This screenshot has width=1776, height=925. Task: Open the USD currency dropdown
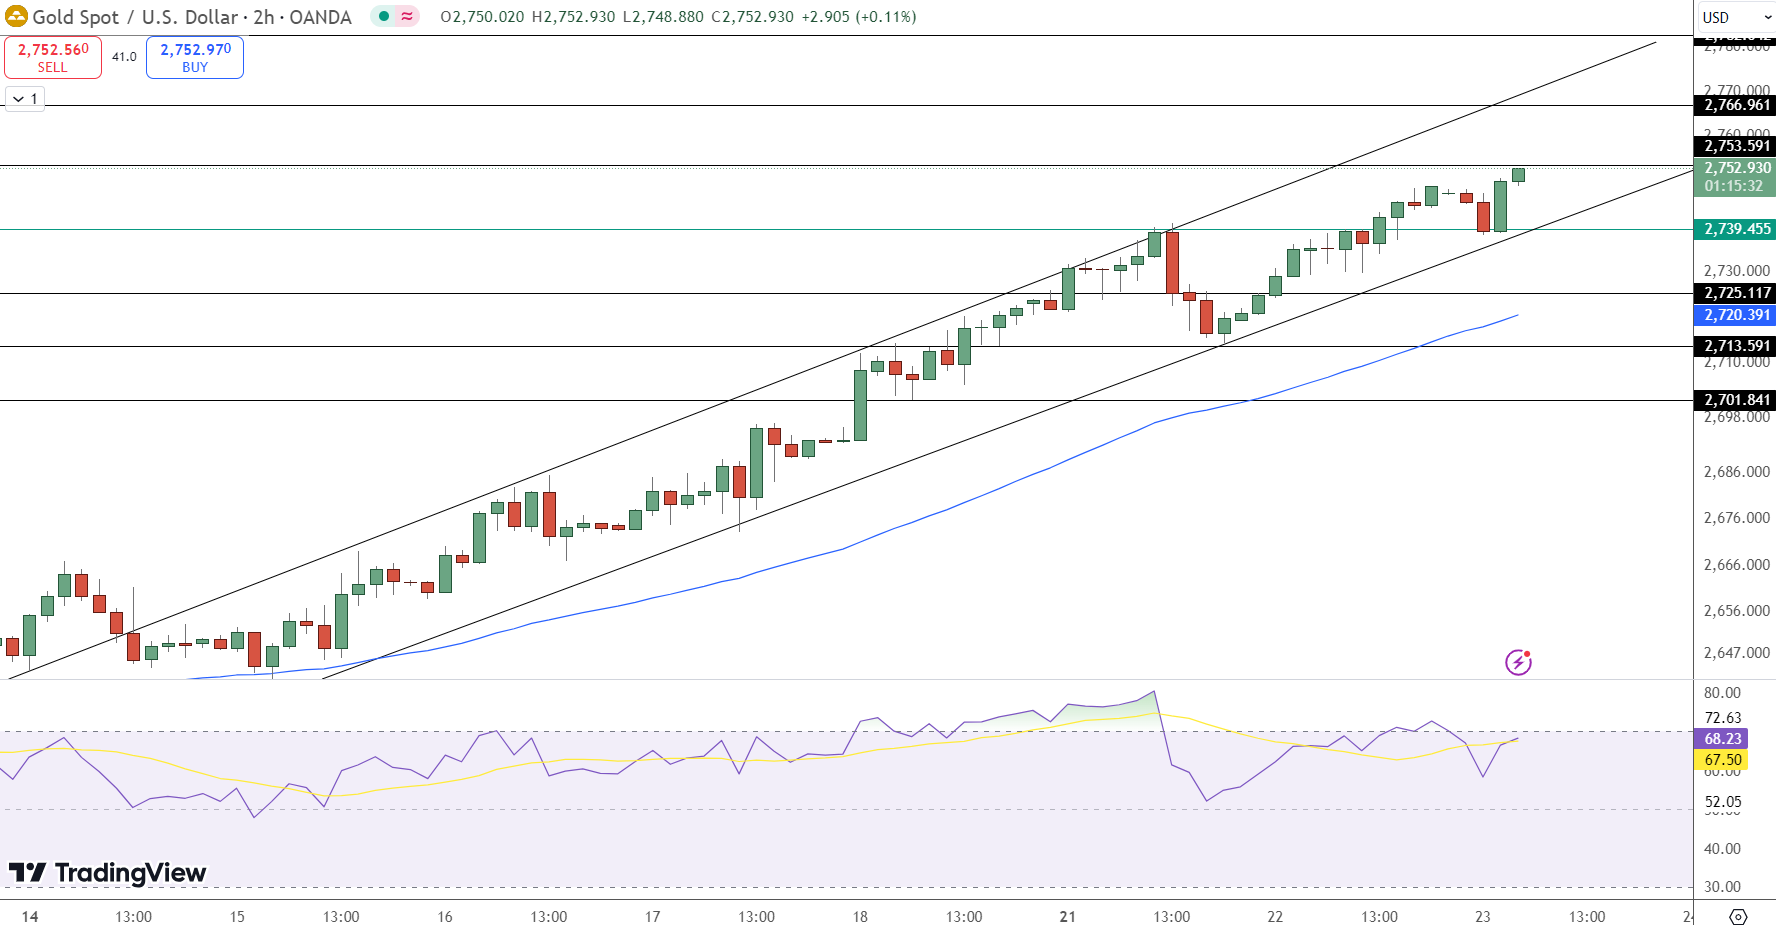[x=1736, y=17]
